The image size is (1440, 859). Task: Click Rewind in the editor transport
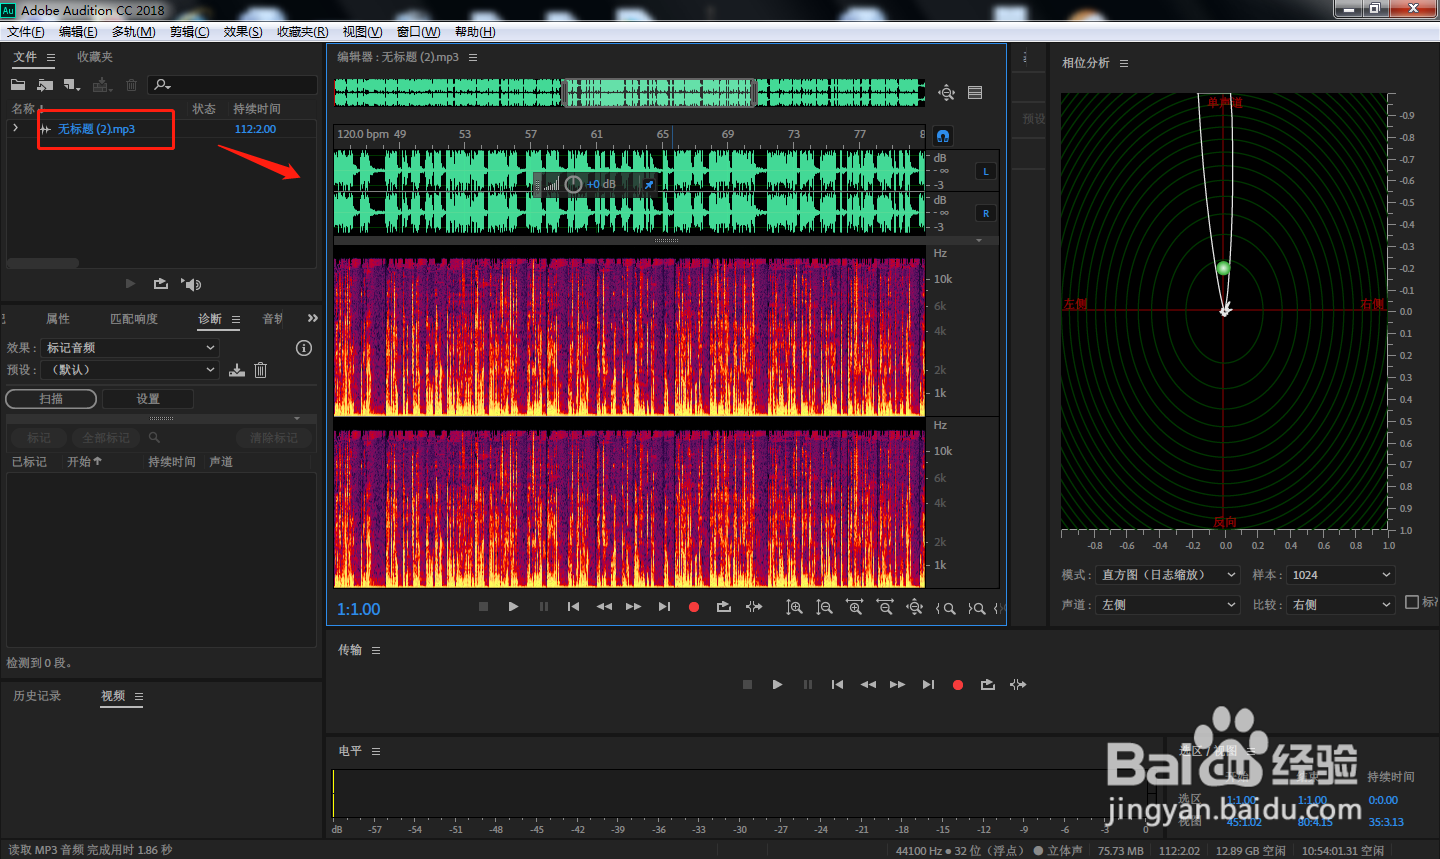[604, 607]
